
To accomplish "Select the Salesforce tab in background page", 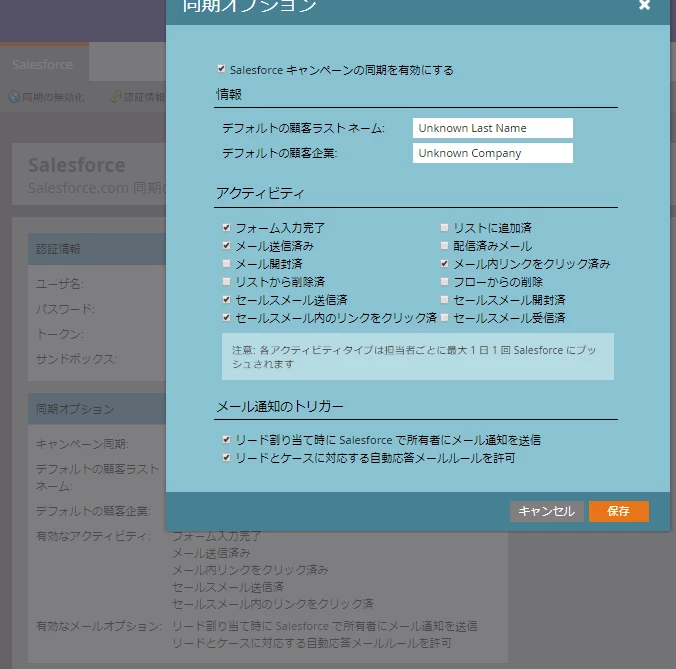I will (43, 65).
